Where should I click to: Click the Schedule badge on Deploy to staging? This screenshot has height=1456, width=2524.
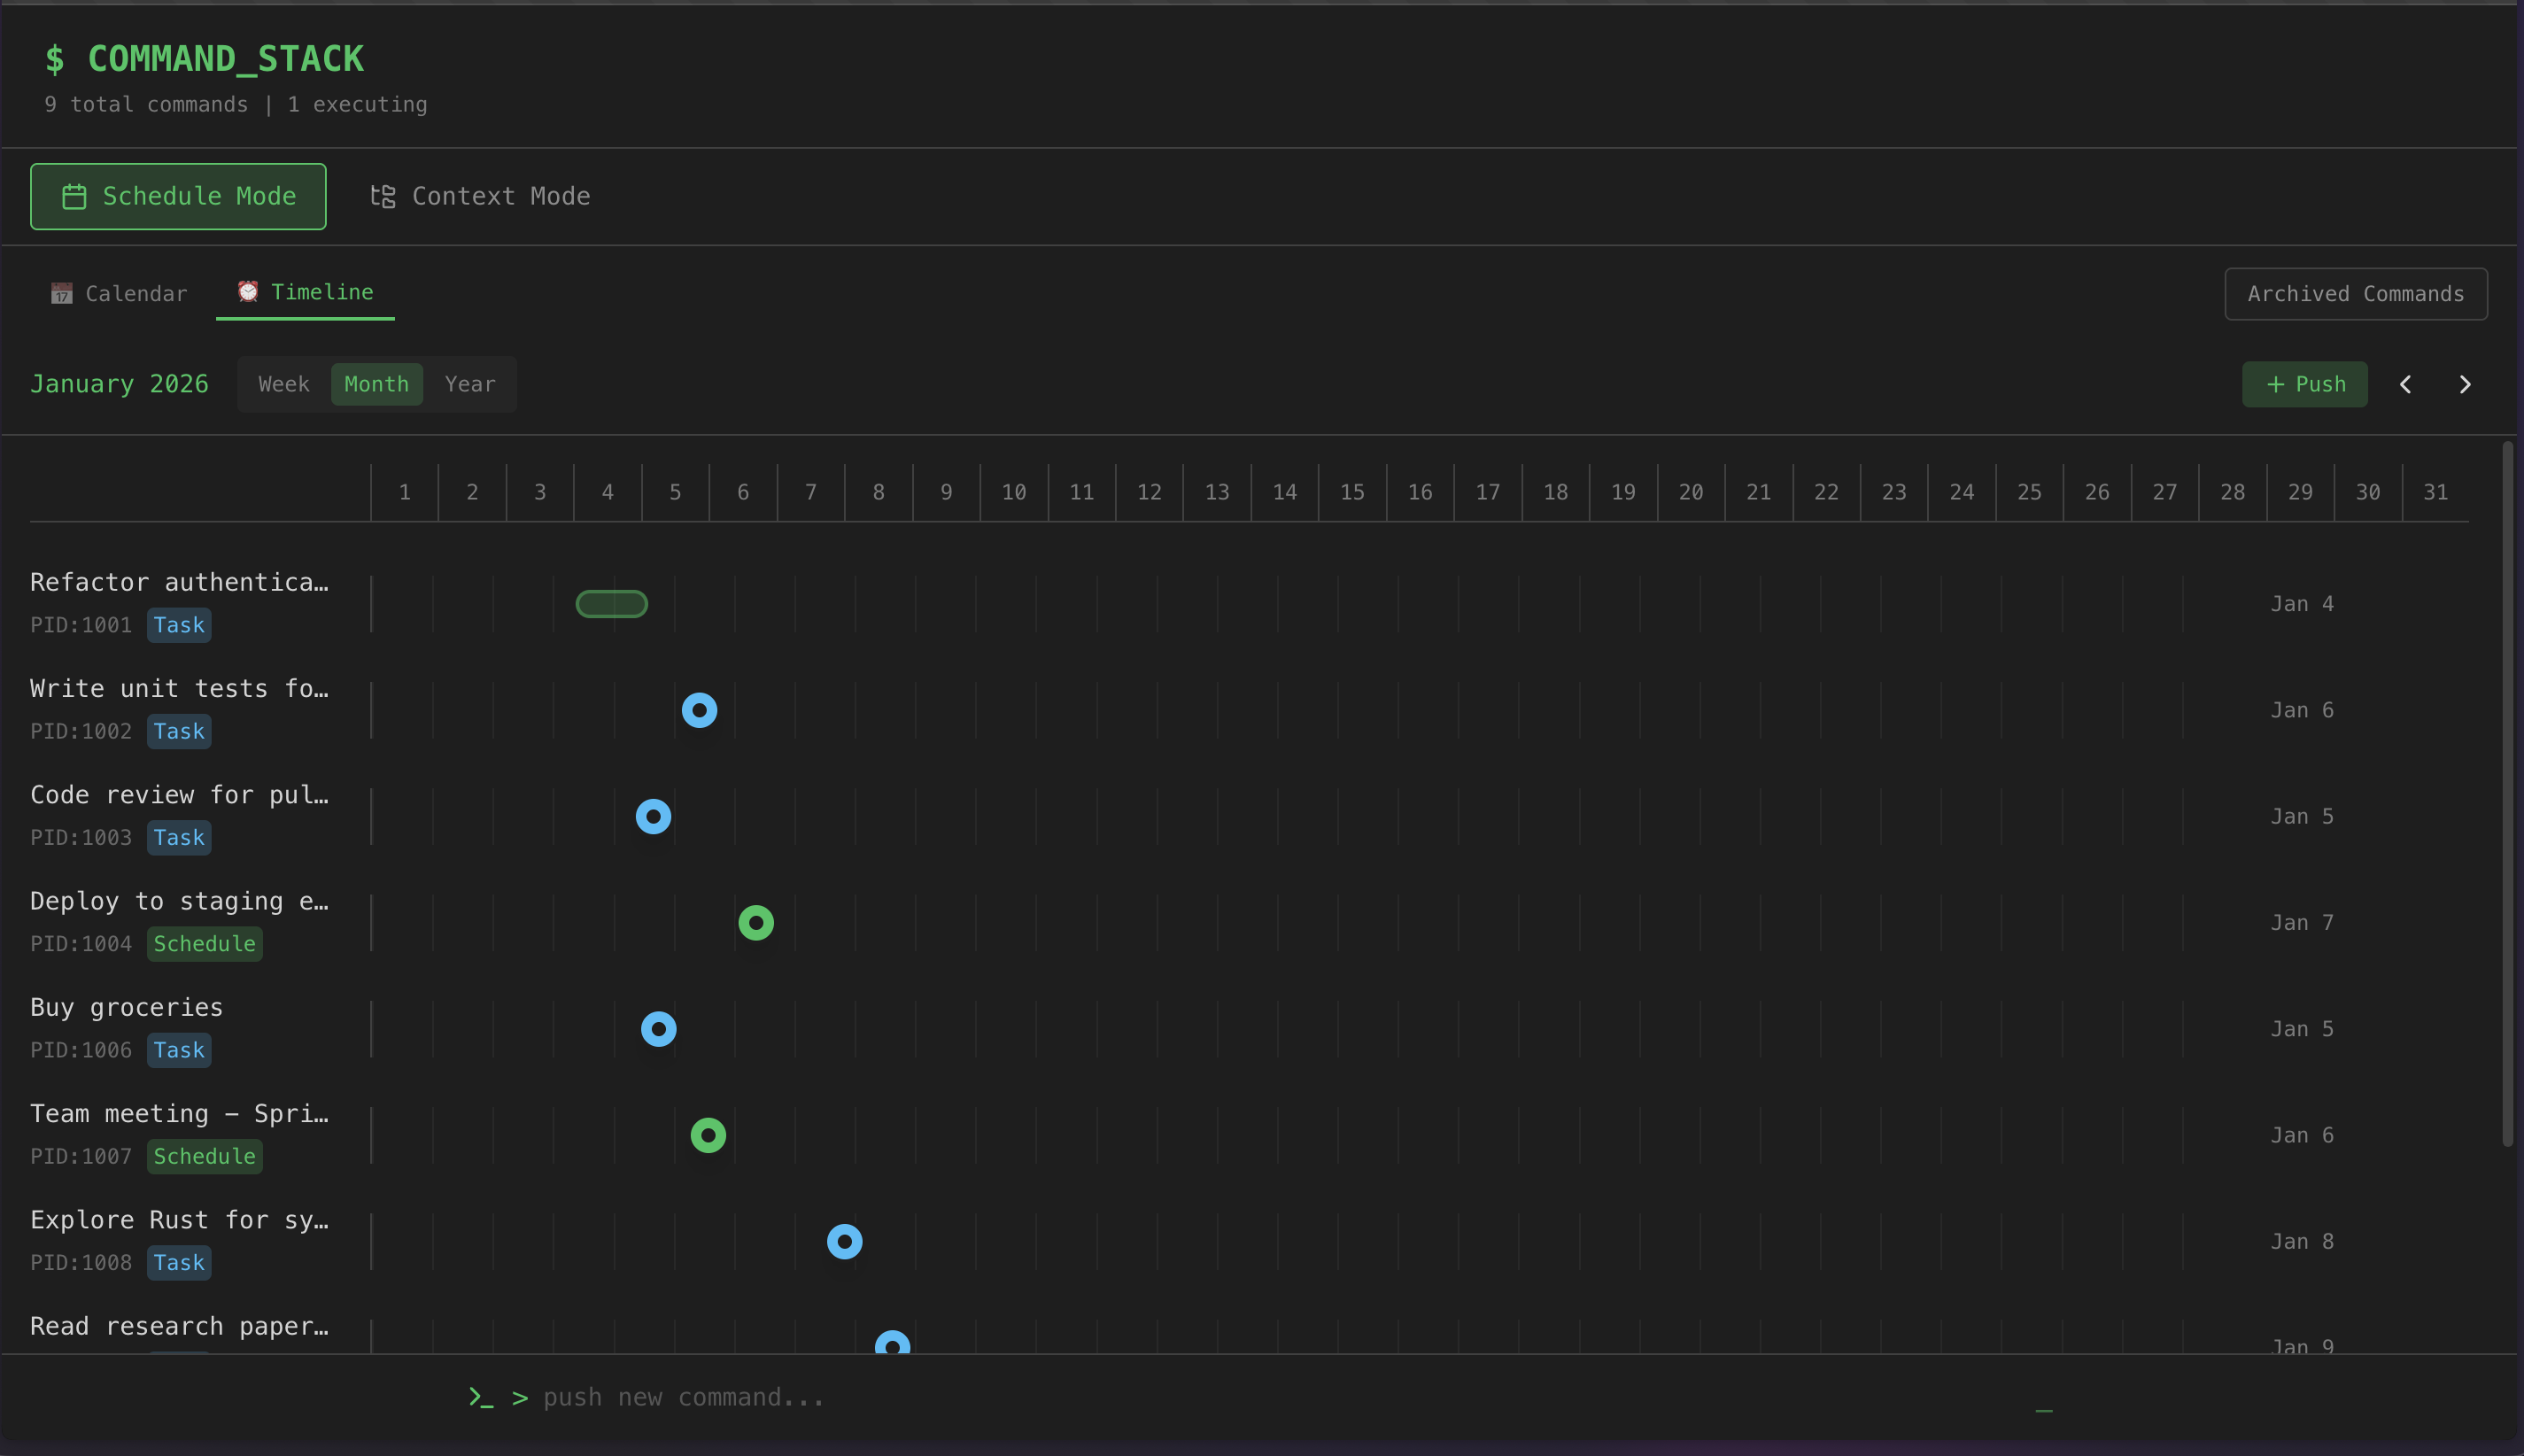click(204, 943)
